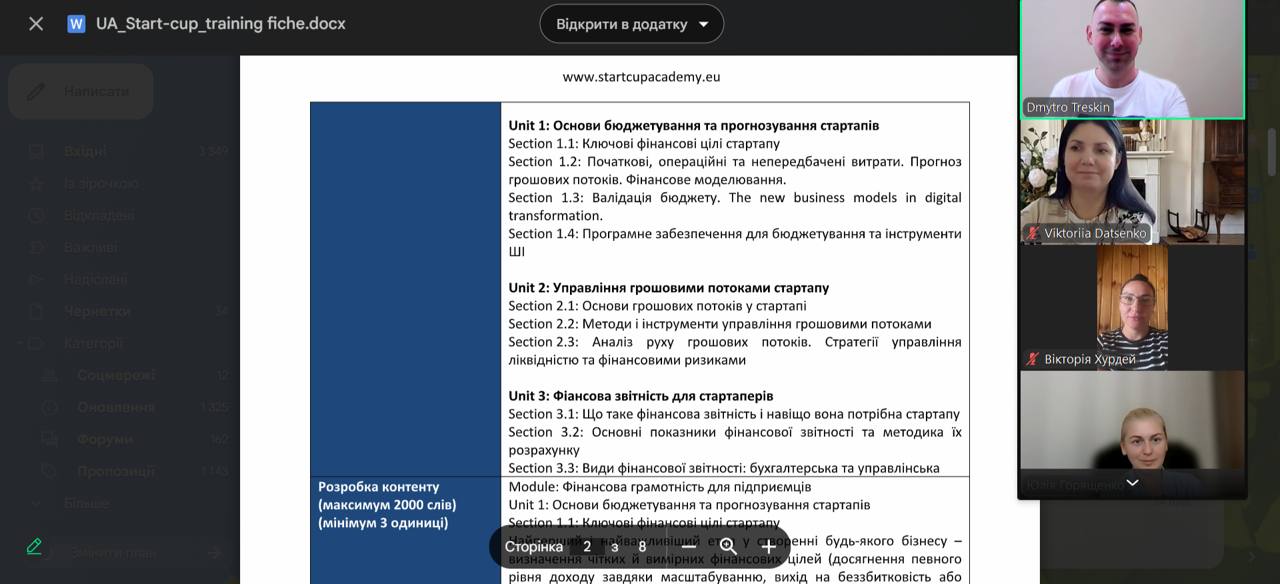Click the "Сторінка" page label in the toolbar
This screenshot has width=1280, height=584.
[x=533, y=546]
